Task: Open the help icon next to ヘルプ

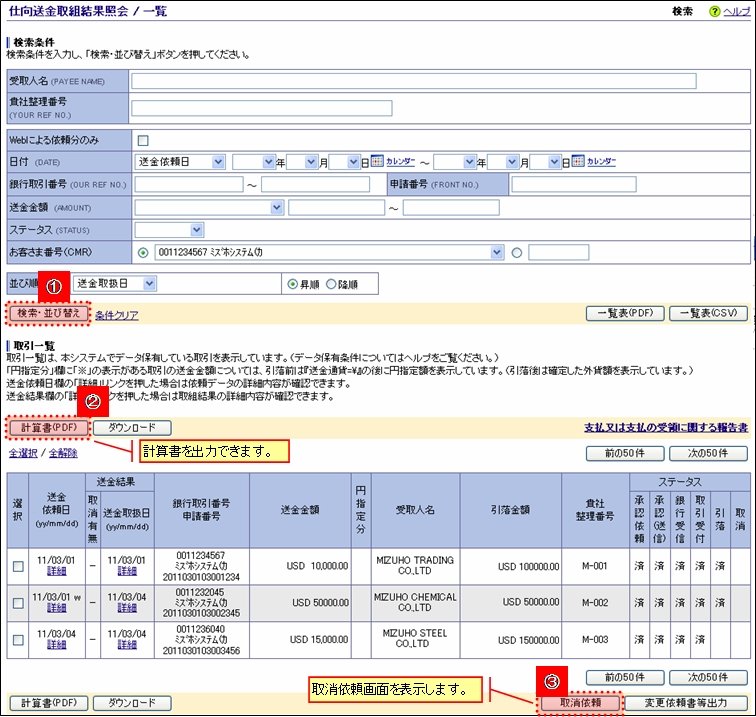Action: click(x=715, y=12)
